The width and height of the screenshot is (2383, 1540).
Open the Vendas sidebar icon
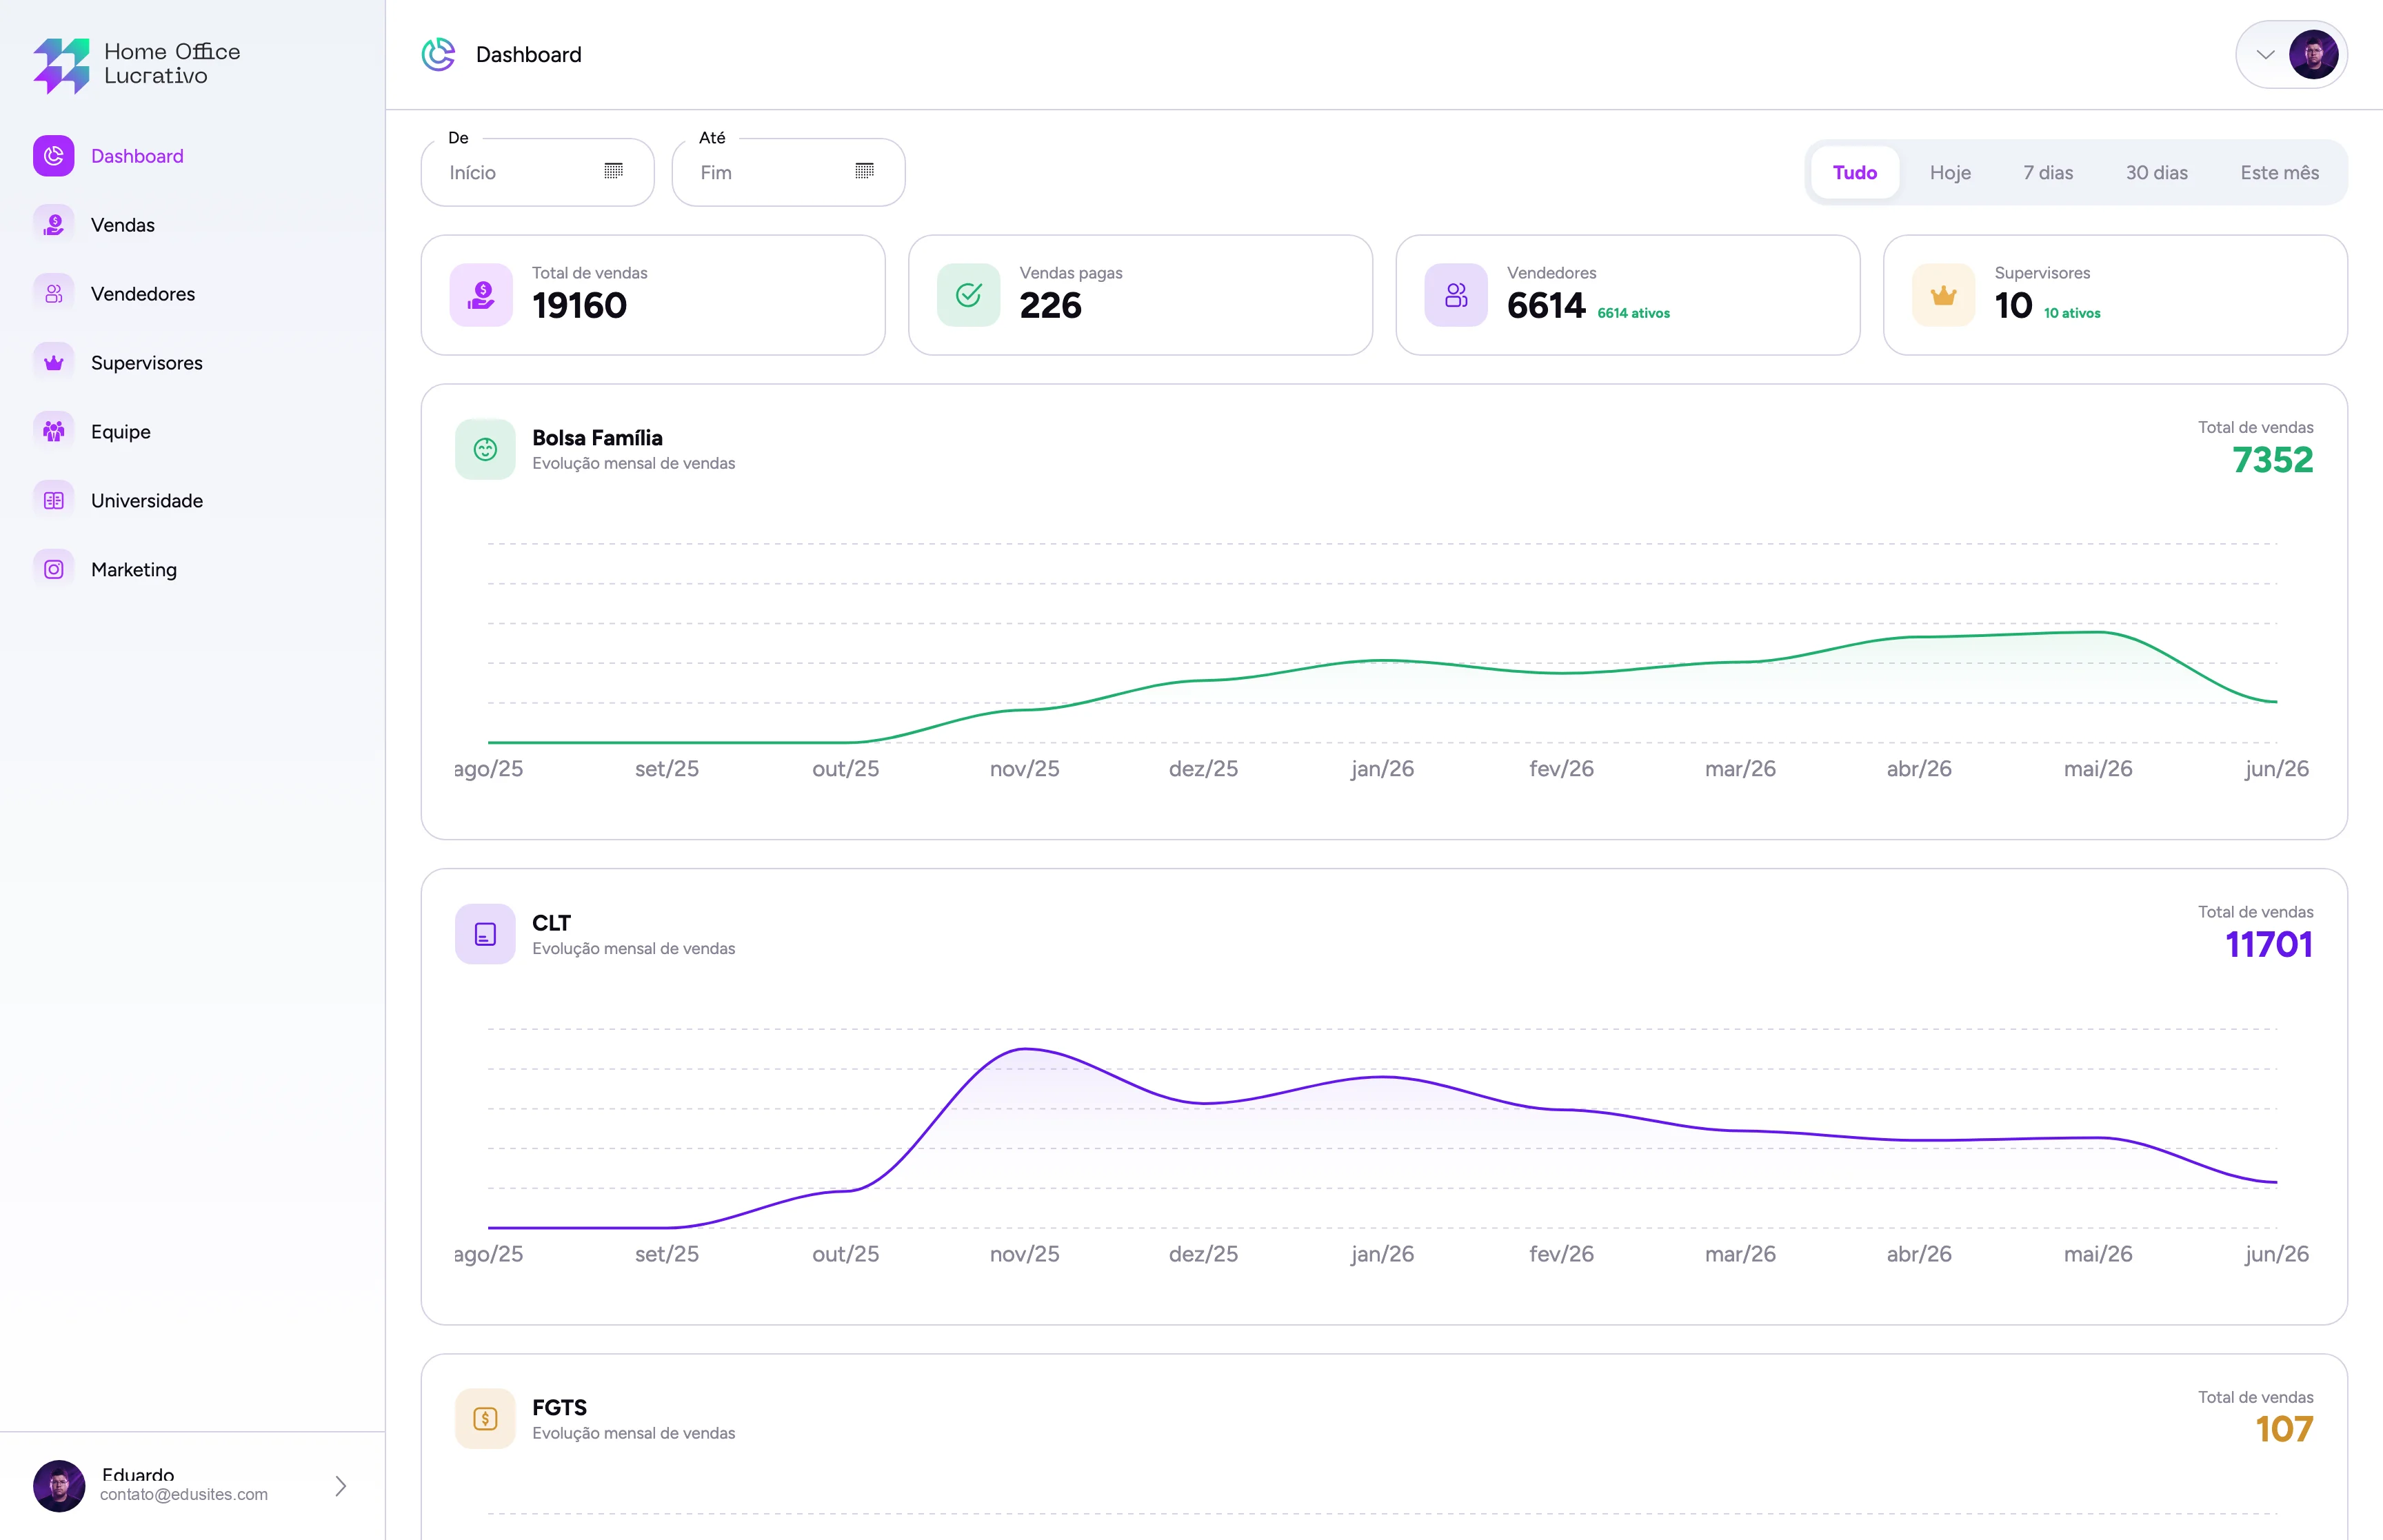point(54,225)
